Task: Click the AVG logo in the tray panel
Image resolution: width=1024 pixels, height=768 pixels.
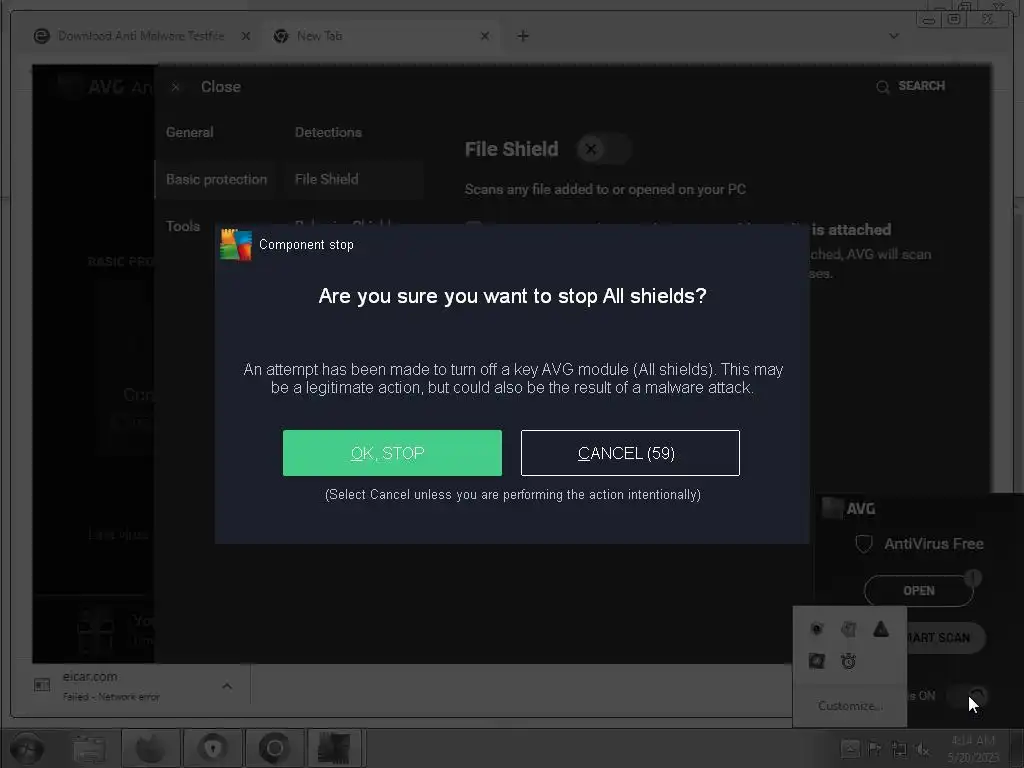Action: (x=849, y=508)
